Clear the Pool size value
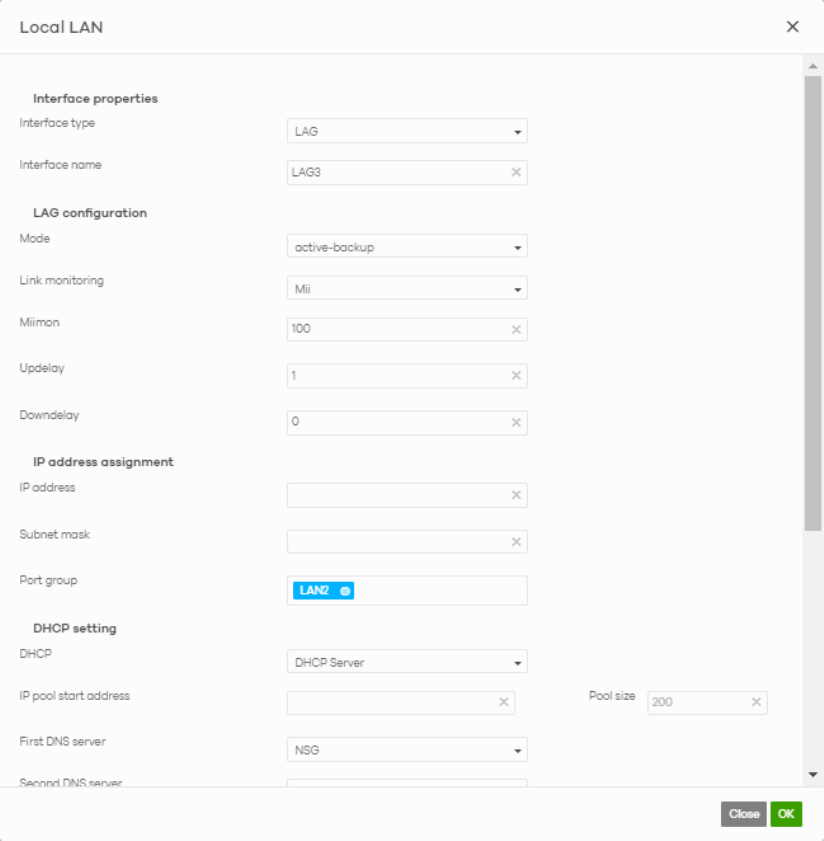 pos(756,702)
